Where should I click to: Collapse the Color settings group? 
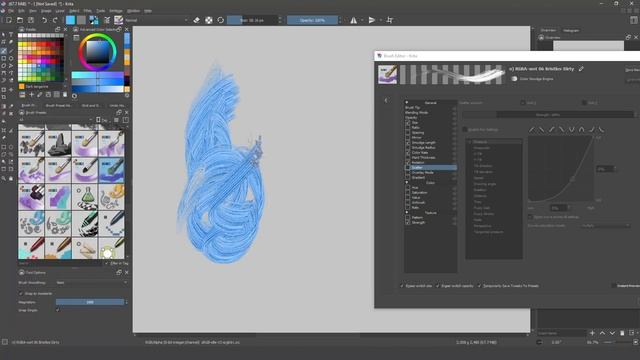click(407, 182)
